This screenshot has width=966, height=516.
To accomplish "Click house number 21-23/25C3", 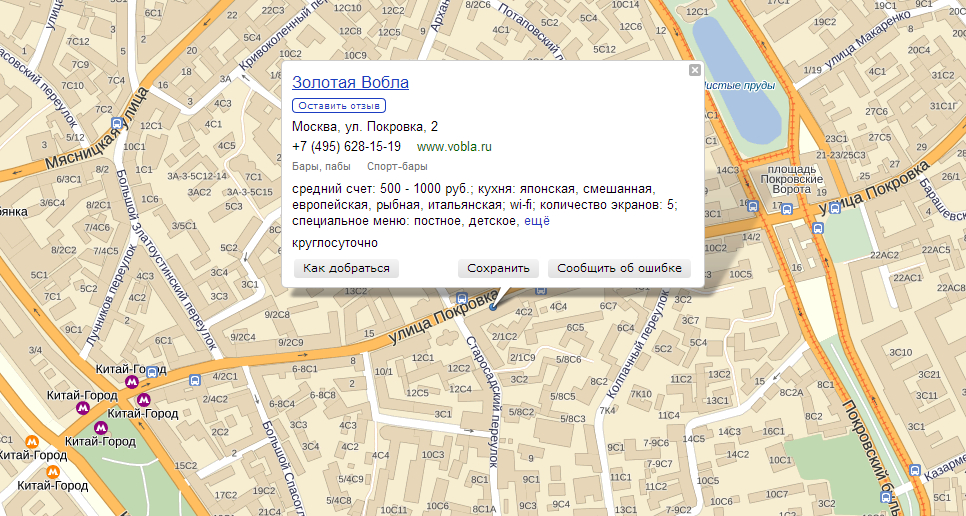I will click(x=842, y=155).
